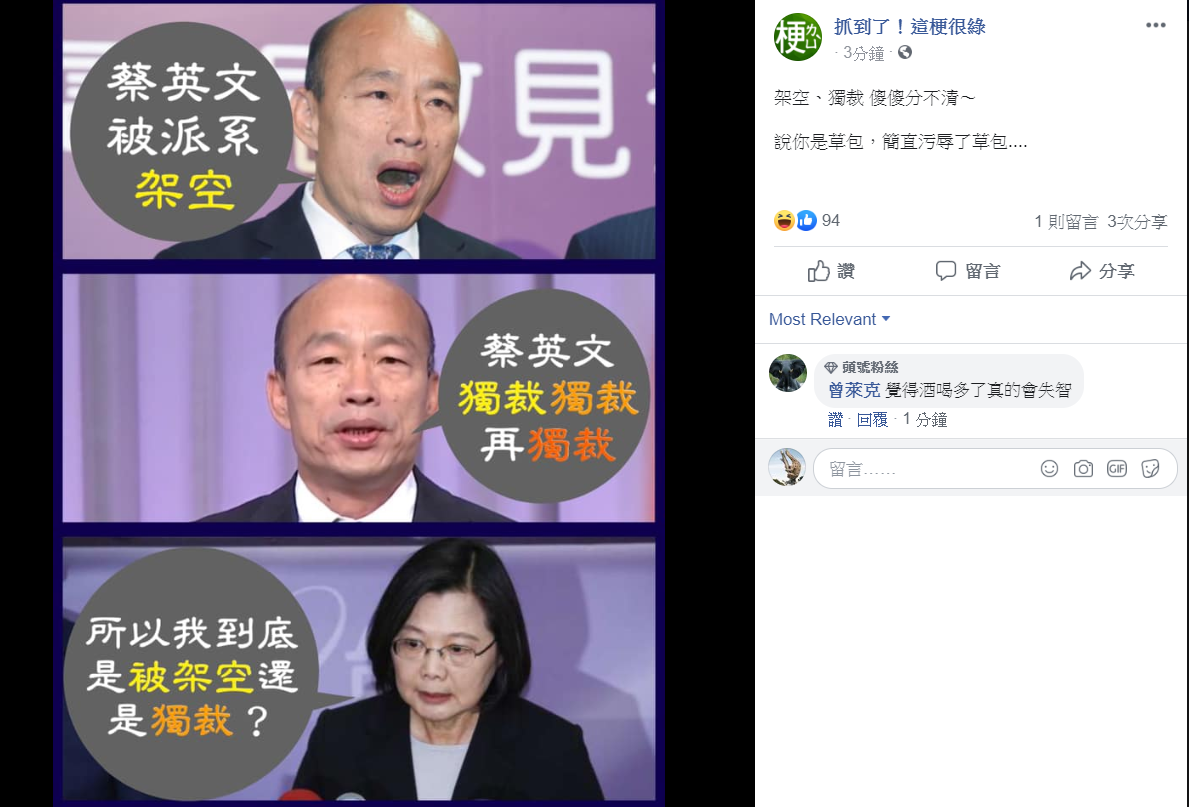
Task: Open the sticker picker icon
Action: tap(1150, 469)
